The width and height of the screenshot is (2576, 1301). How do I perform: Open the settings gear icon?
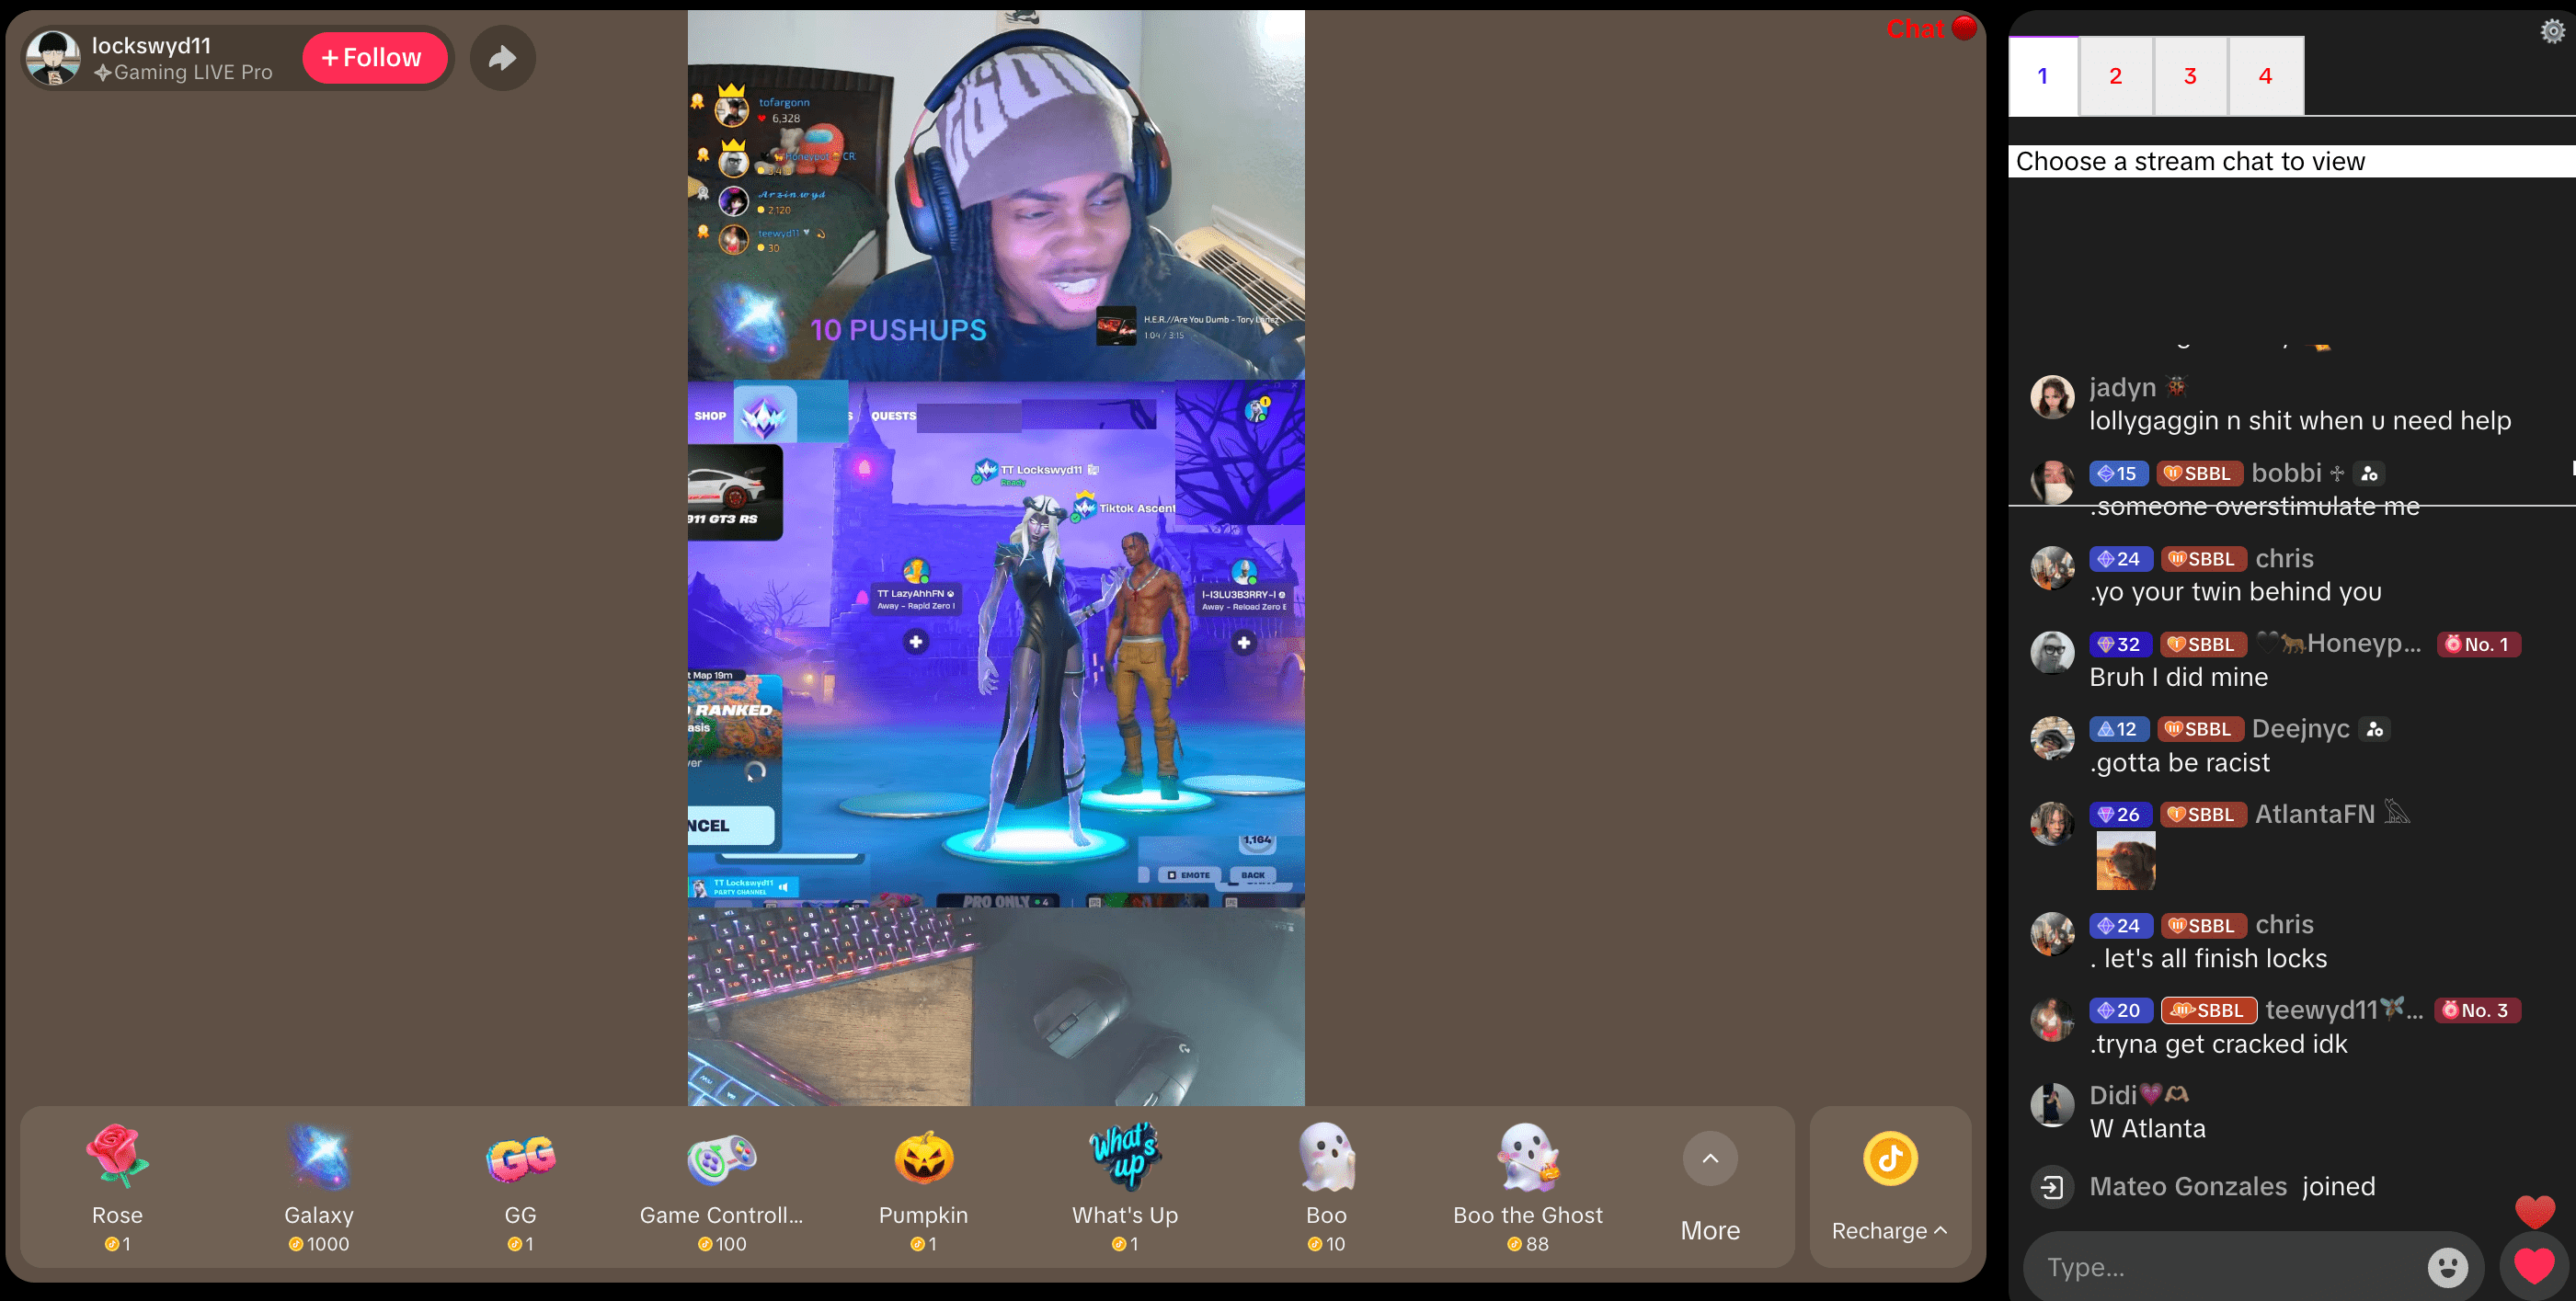click(x=2552, y=31)
